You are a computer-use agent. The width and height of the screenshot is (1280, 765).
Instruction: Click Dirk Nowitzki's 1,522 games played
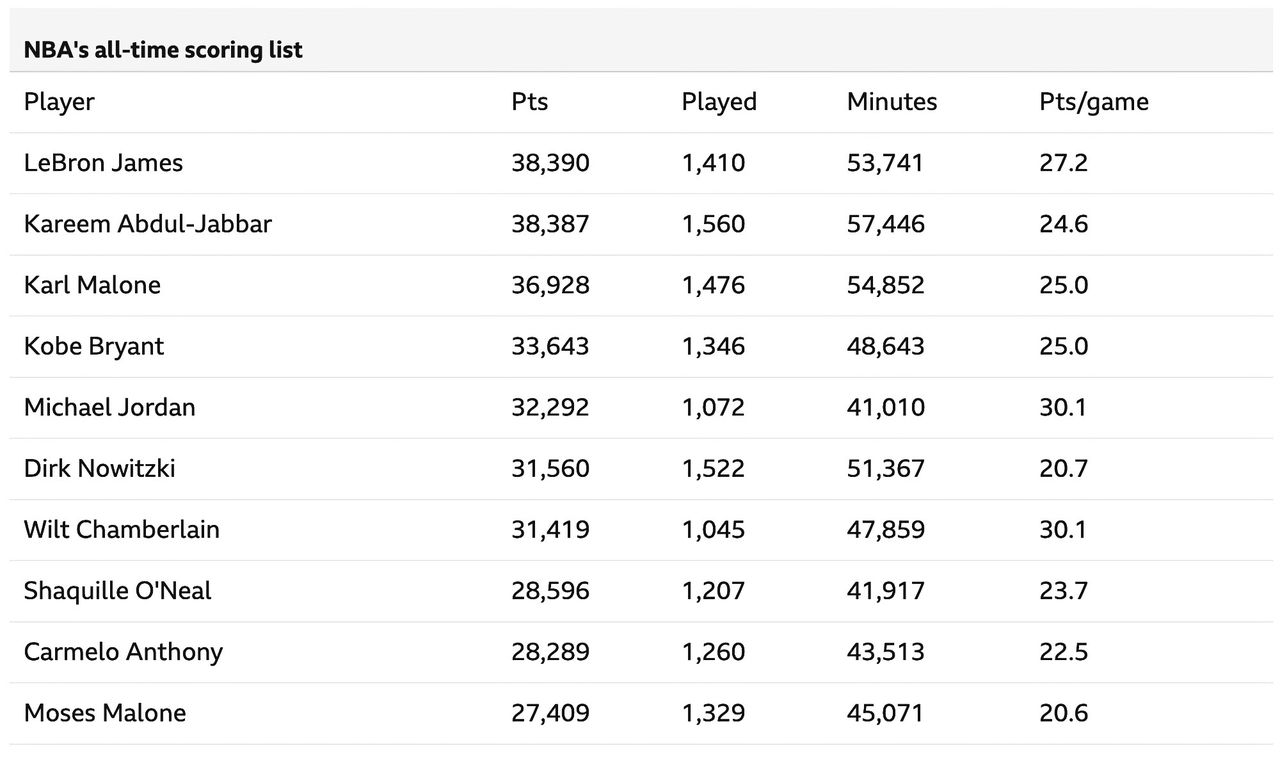click(713, 468)
